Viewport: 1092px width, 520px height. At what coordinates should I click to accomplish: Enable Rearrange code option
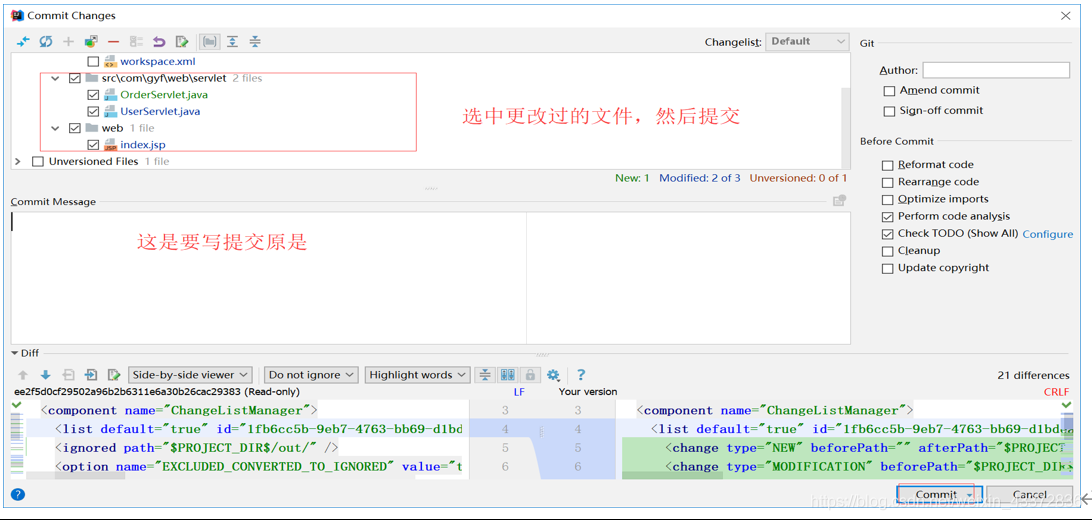(x=887, y=182)
